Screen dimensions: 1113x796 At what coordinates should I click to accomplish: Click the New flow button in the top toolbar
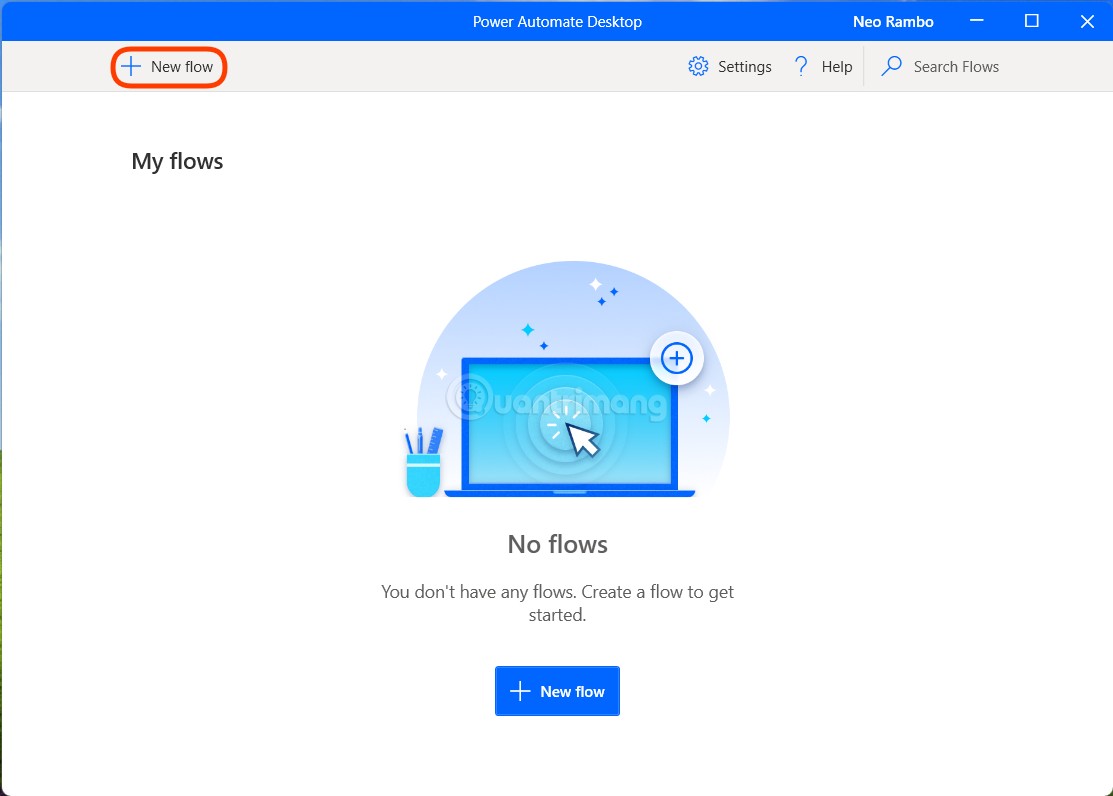(x=168, y=67)
